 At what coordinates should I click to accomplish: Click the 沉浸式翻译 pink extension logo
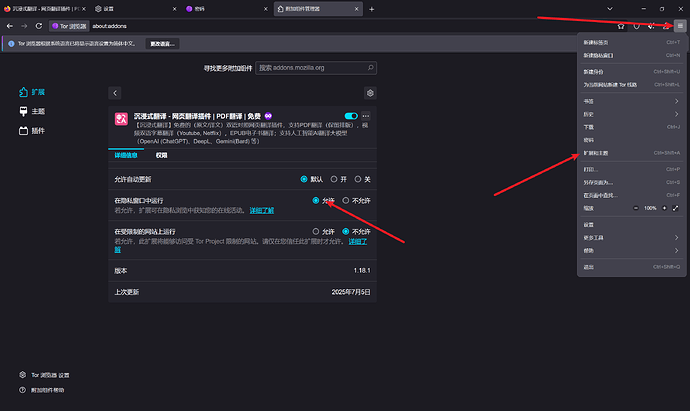(121, 118)
